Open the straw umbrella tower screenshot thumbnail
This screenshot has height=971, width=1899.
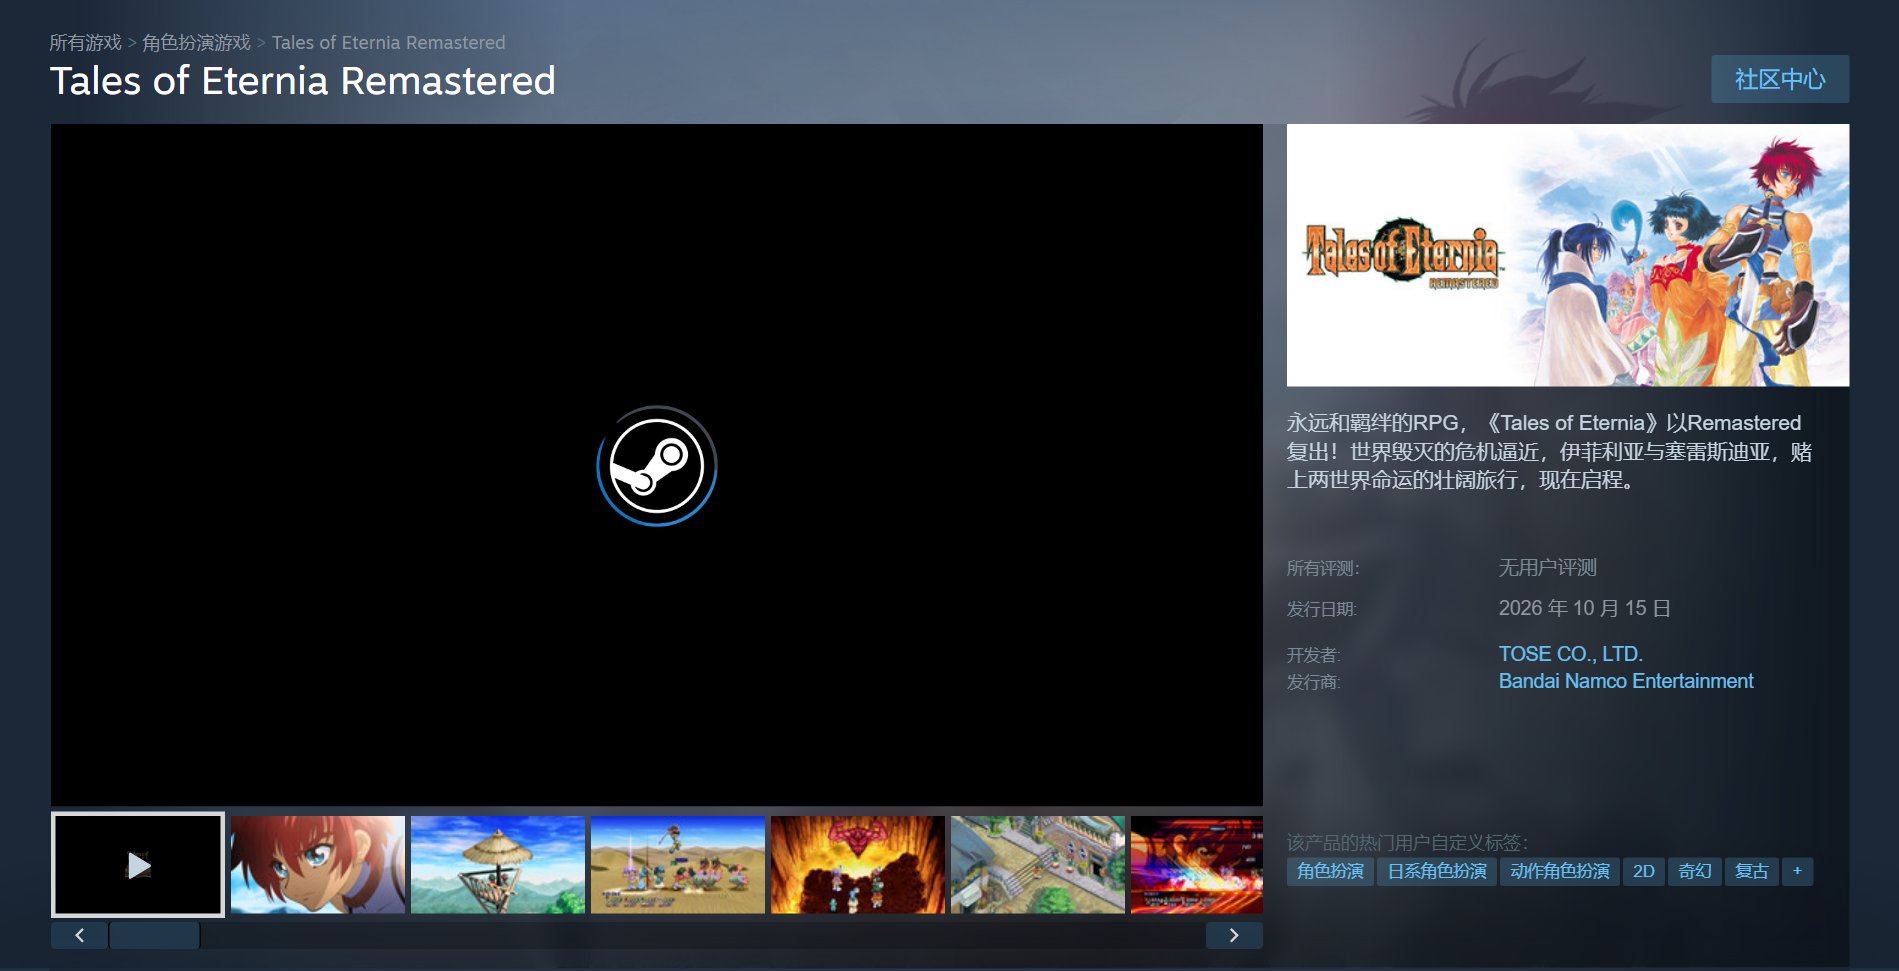(498, 865)
